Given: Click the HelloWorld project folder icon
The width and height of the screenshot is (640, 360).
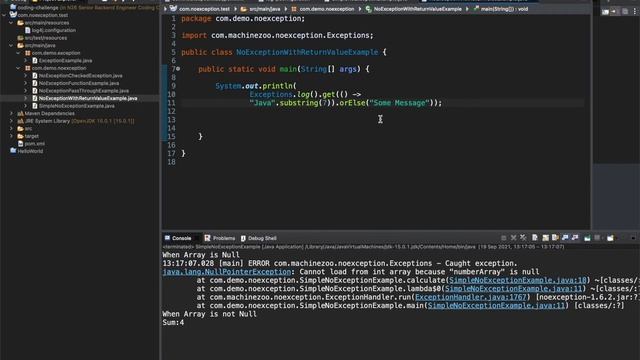Looking at the screenshot, I should [13, 151].
